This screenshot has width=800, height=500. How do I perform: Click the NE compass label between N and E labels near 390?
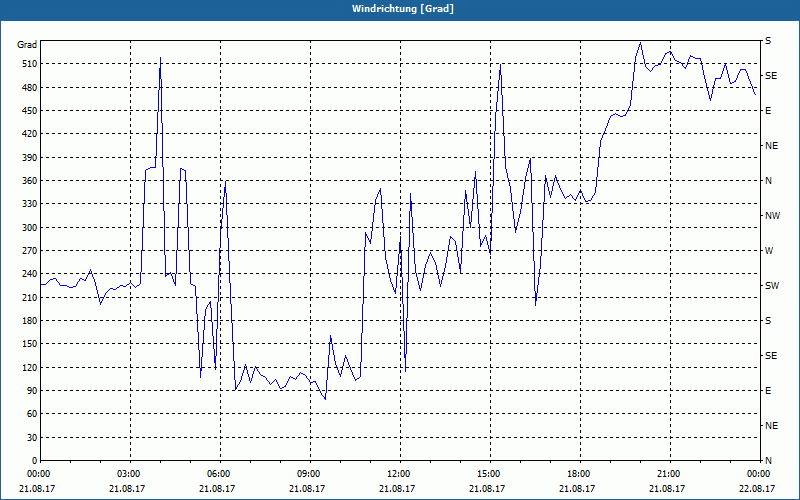coord(772,146)
